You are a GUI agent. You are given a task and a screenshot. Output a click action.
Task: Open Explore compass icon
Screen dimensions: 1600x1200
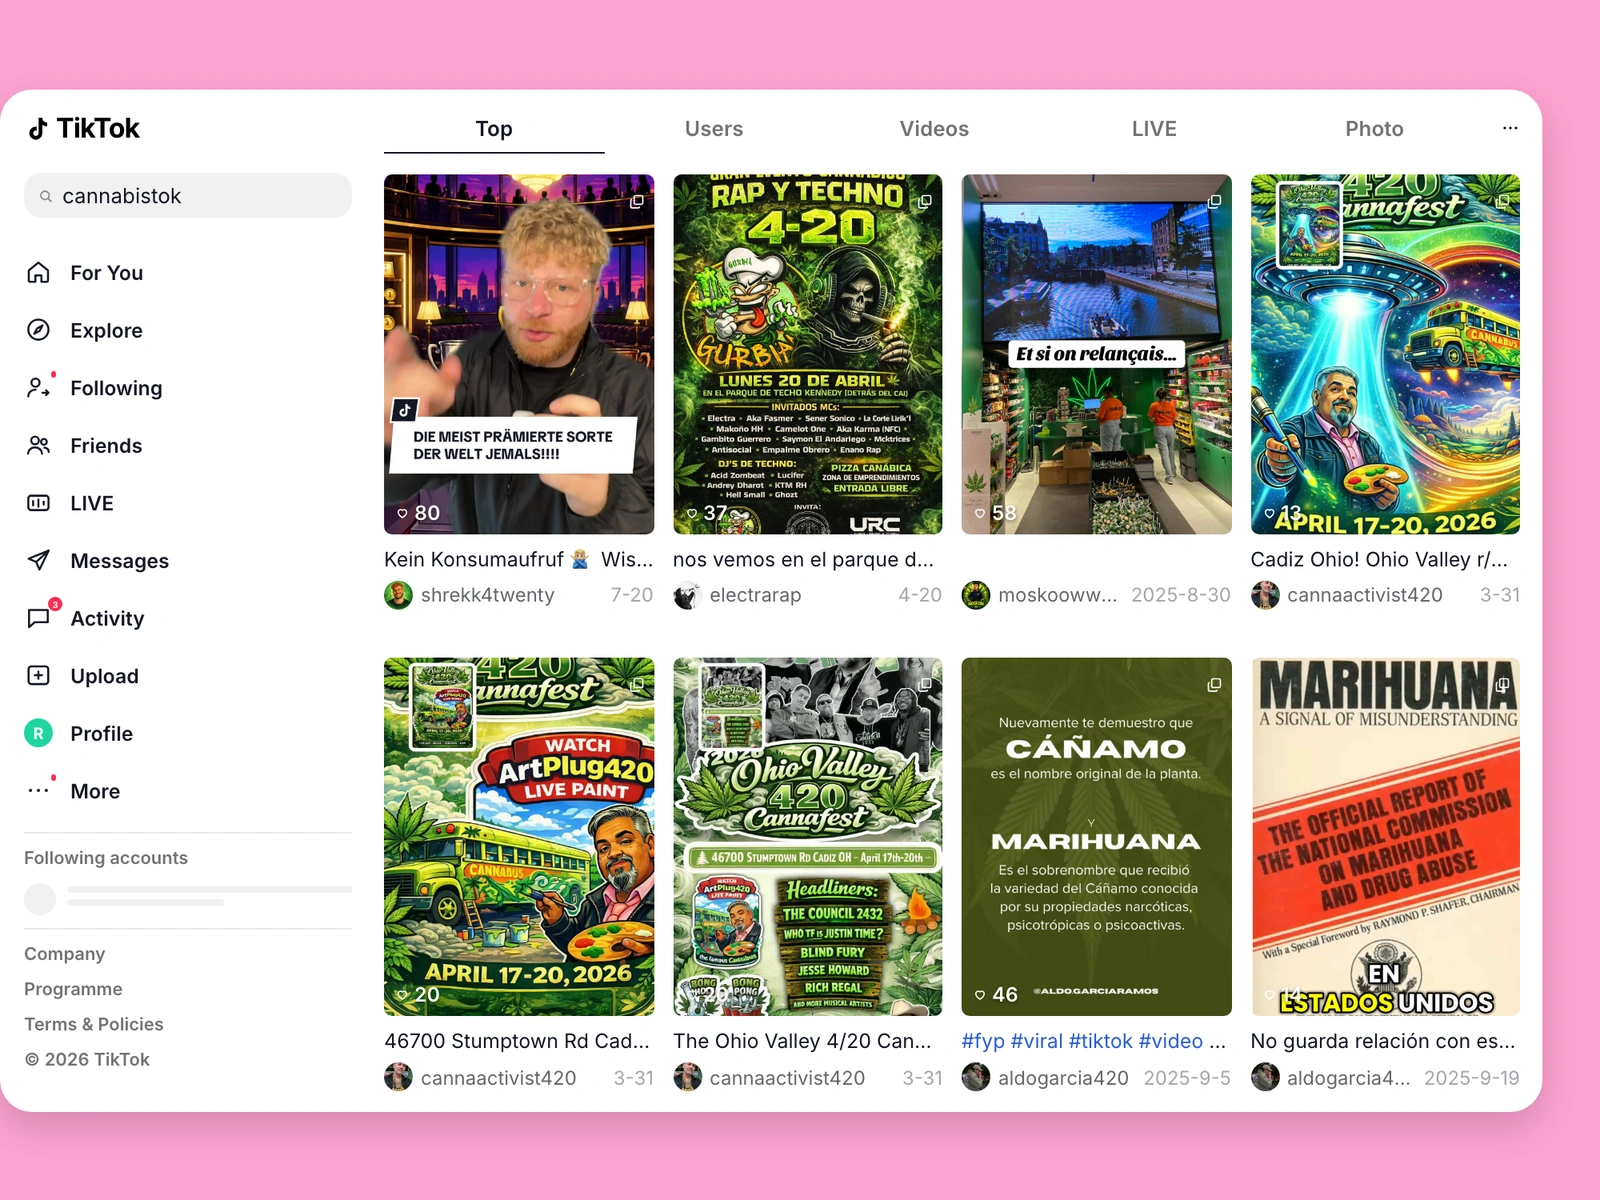pyautogui.click(x=38, y=330)
